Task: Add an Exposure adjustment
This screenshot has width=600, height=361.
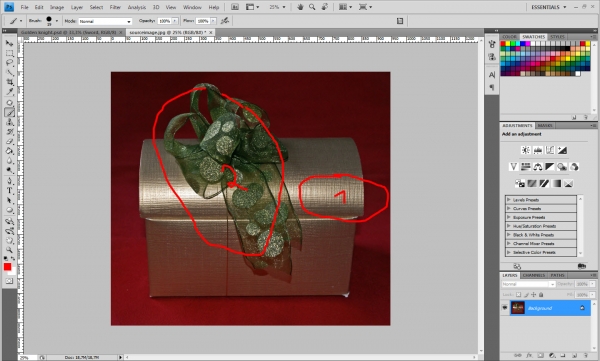Action: click(562, 150)
